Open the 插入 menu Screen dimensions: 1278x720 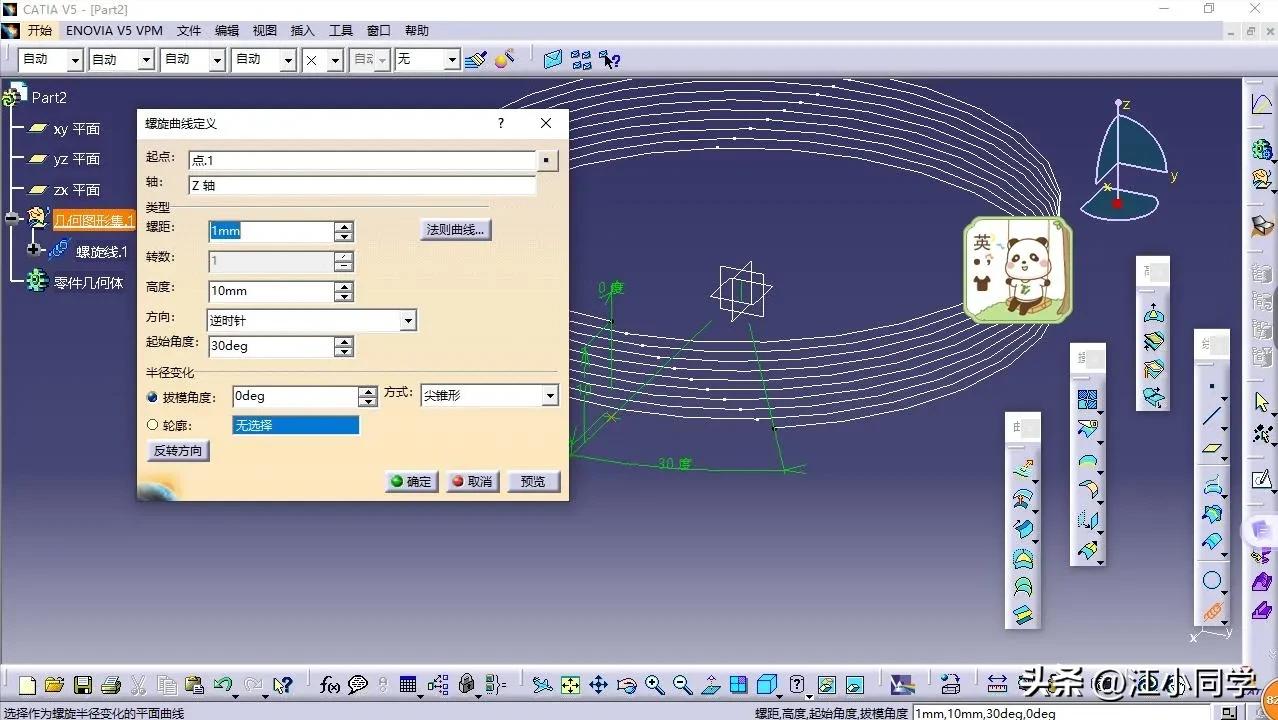tap(302, 31)
